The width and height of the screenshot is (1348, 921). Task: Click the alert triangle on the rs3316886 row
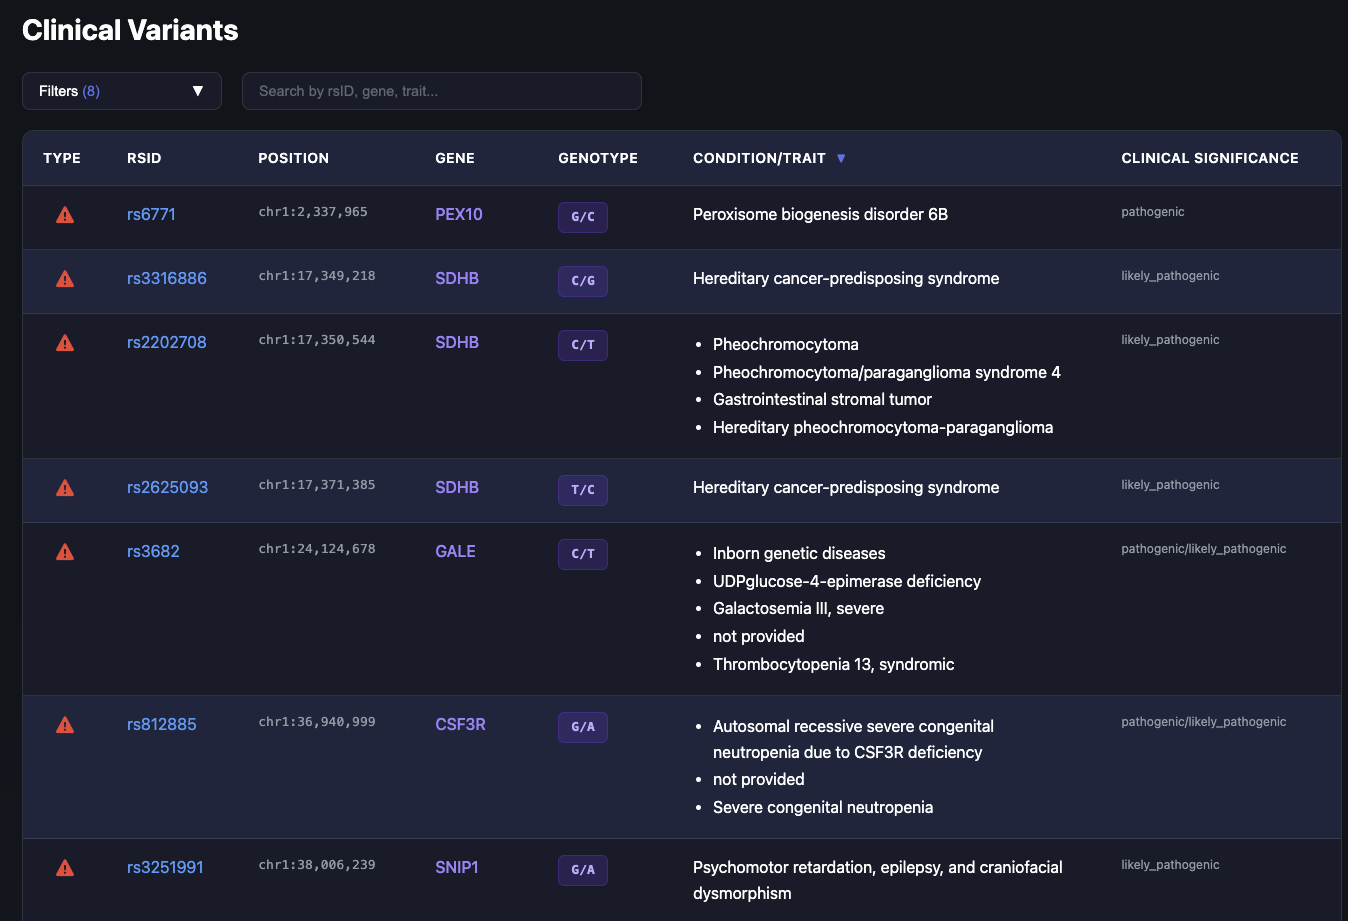pos(64,279)
